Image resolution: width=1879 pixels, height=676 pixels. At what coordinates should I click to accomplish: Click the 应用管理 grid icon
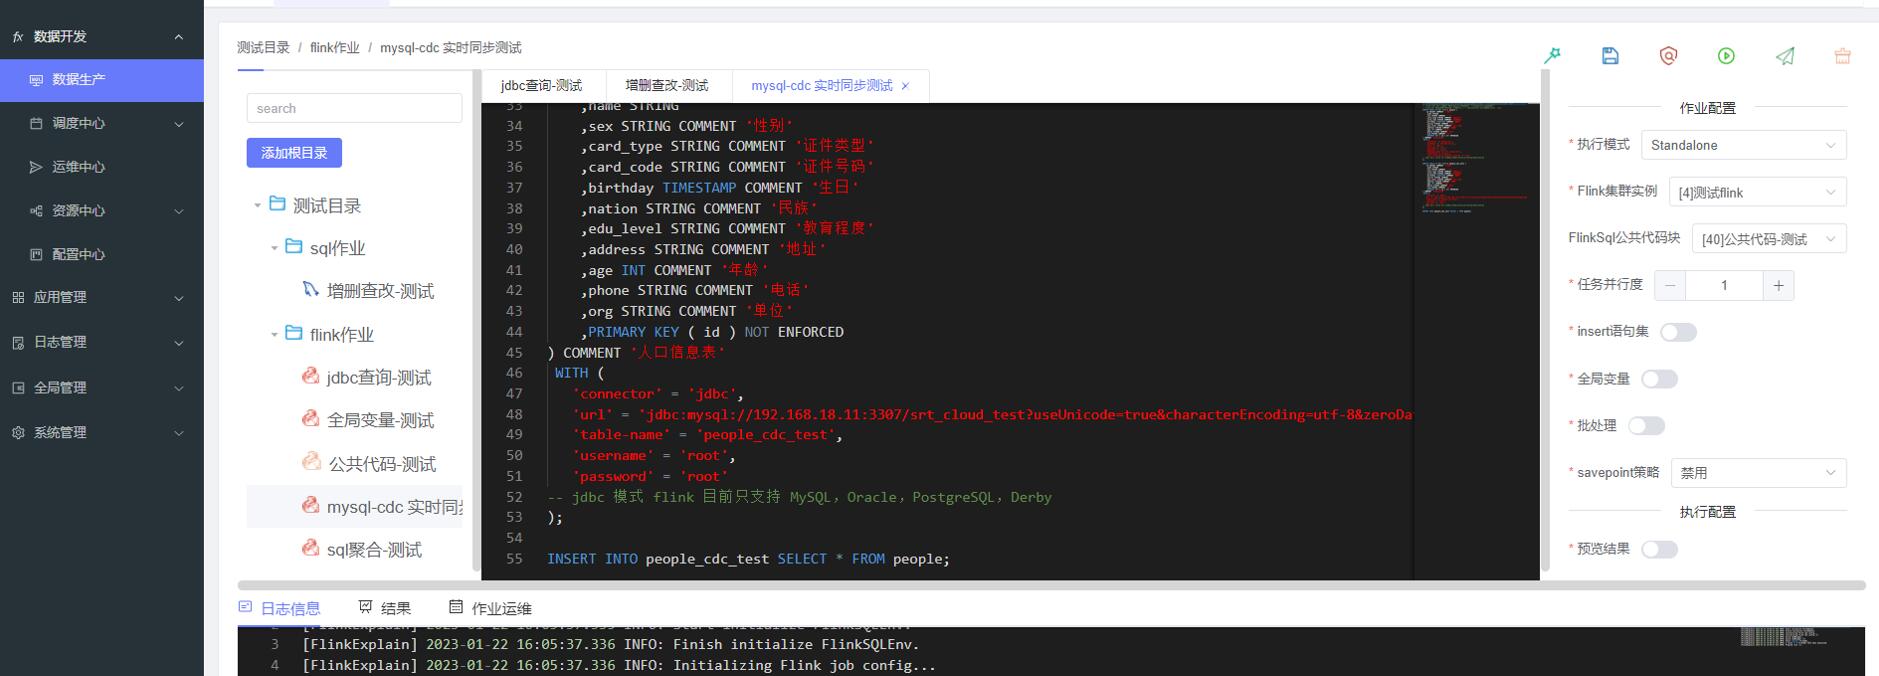pyautogui.click(x=18, y=298)
